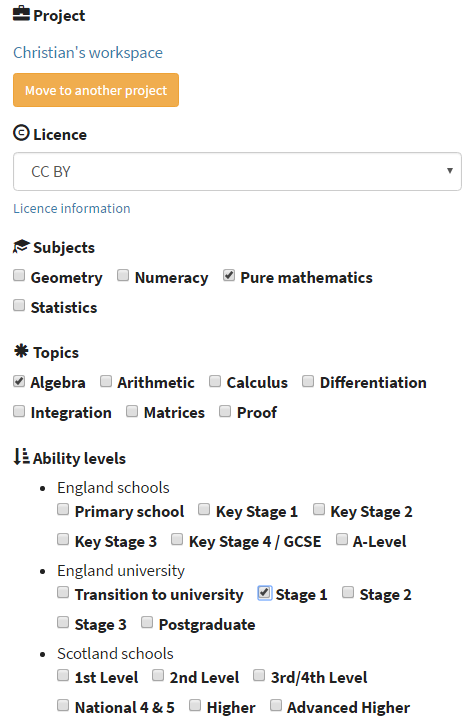The width and height of the screenshot is (470, 726).
Task: Check the Geometry subject checkbox
Action: [19, 275]
